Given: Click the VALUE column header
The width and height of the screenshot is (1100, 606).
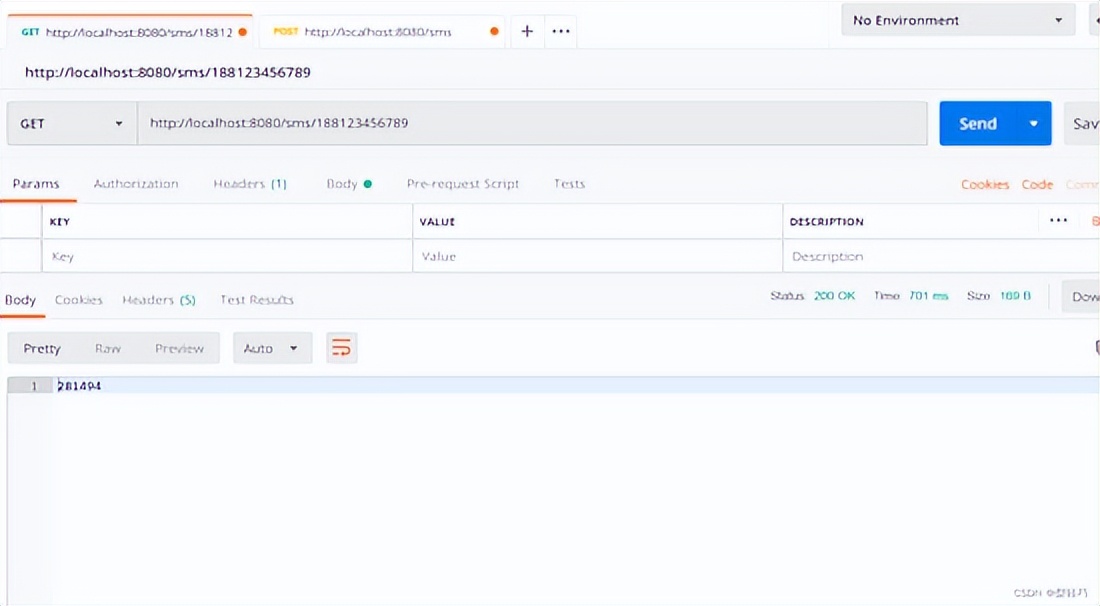Looking at the screenshot, I should [x=437, y=222].
